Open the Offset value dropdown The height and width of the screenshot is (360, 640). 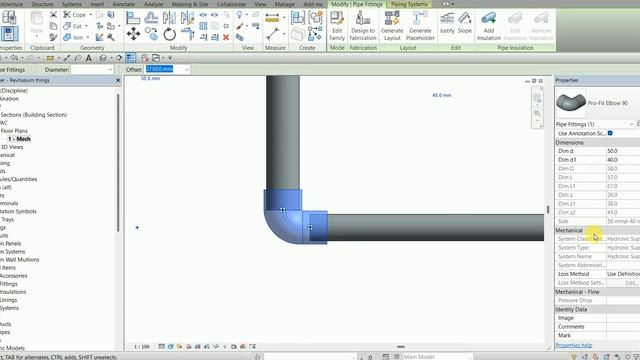(187, 70)
